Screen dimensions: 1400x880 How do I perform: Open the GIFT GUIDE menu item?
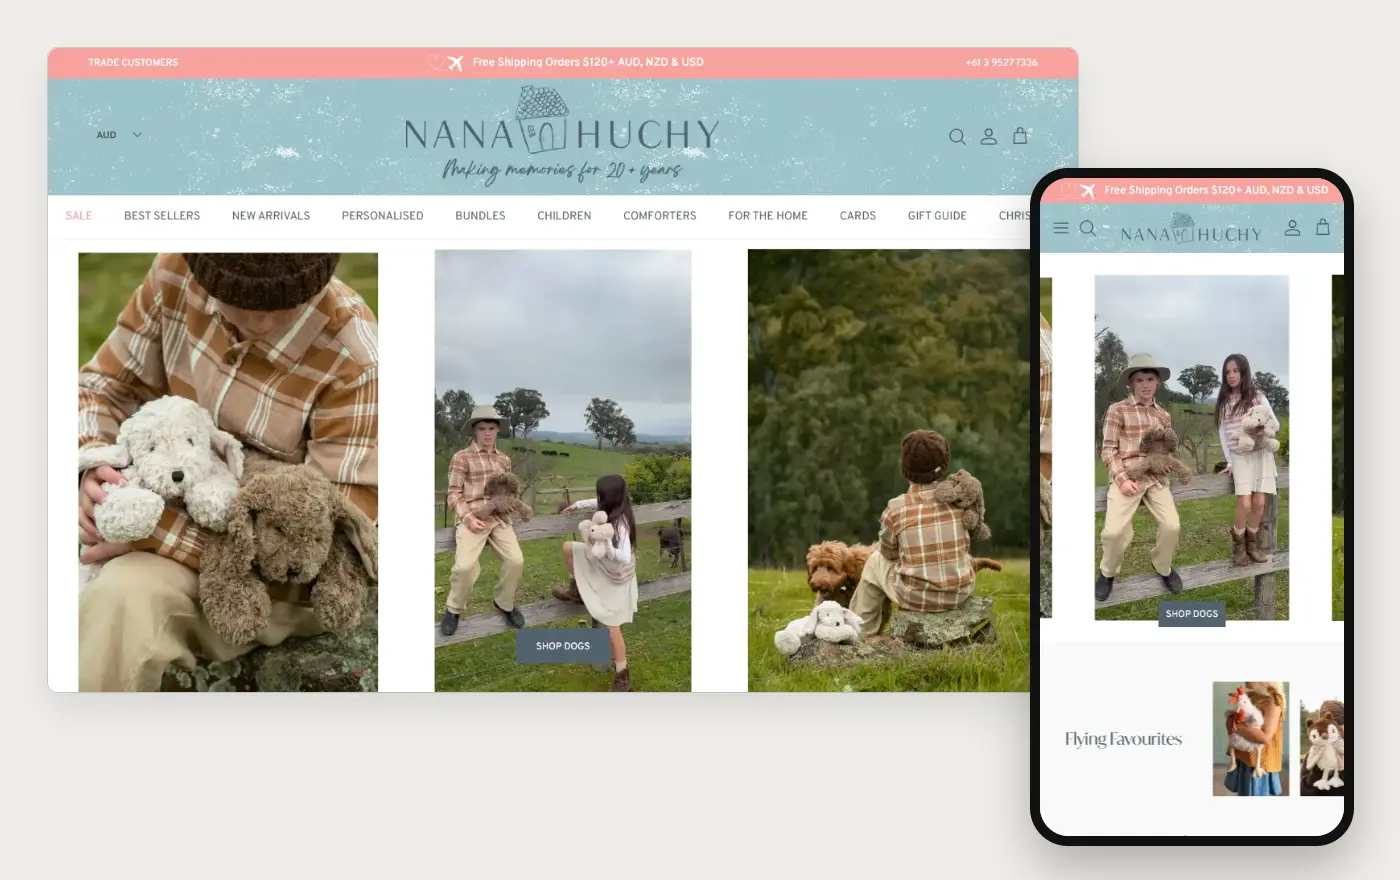point(937,216)
